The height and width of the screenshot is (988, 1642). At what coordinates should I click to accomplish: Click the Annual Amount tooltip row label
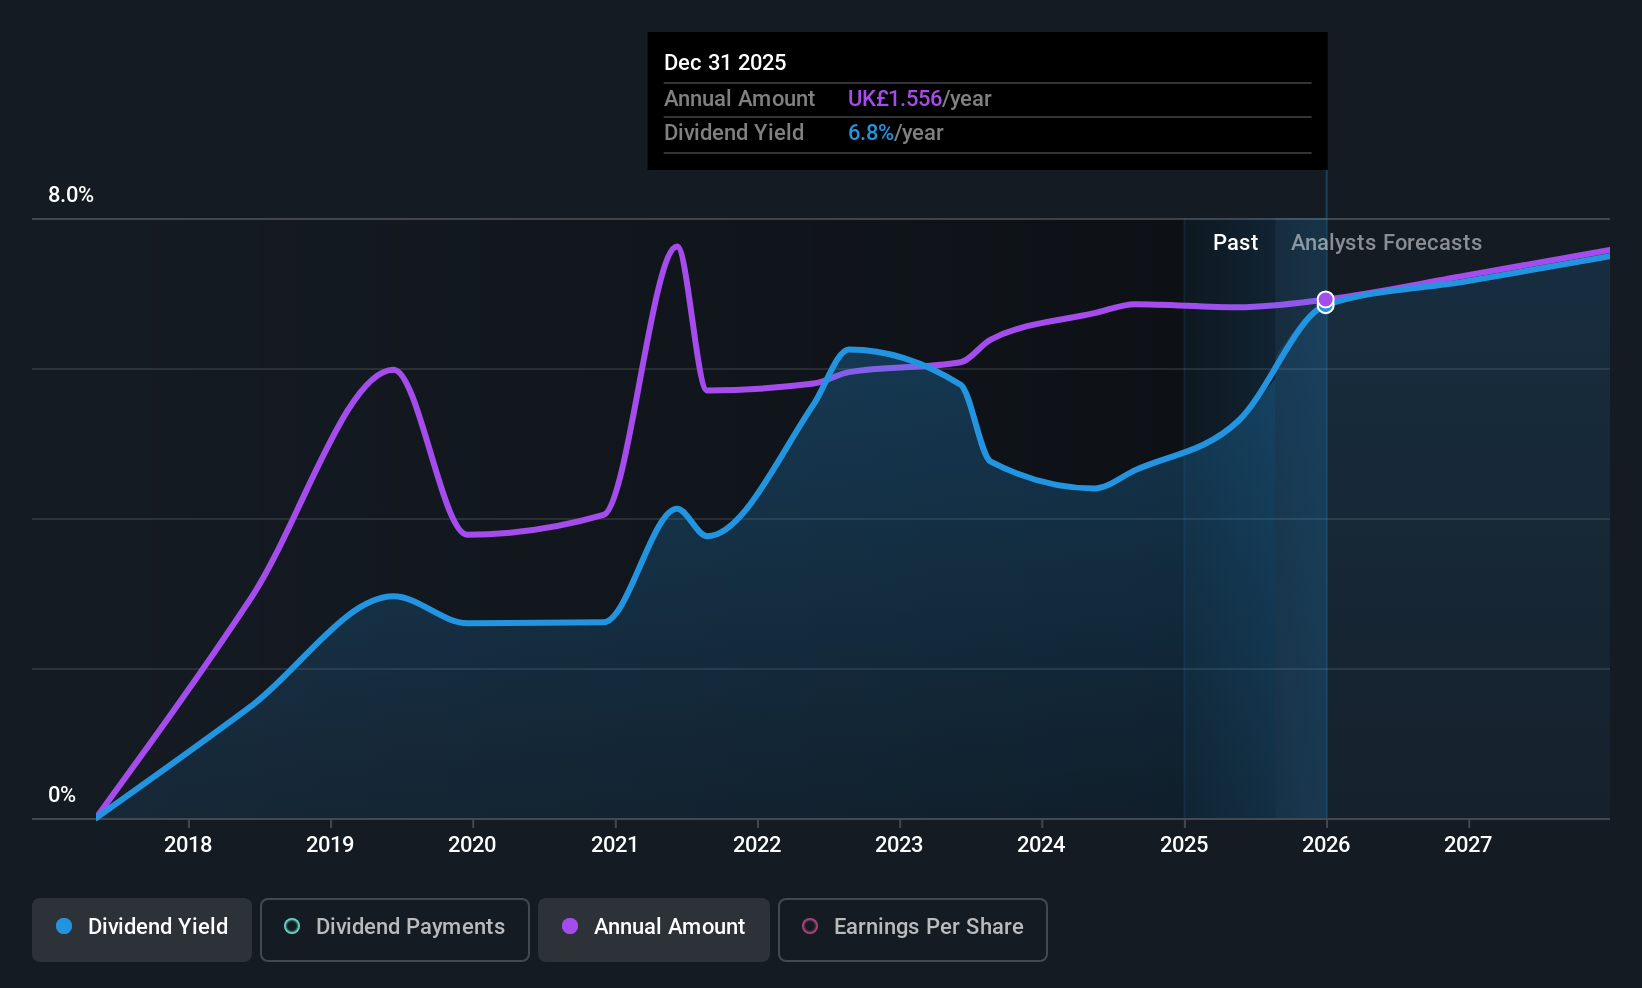pos(740,98)
